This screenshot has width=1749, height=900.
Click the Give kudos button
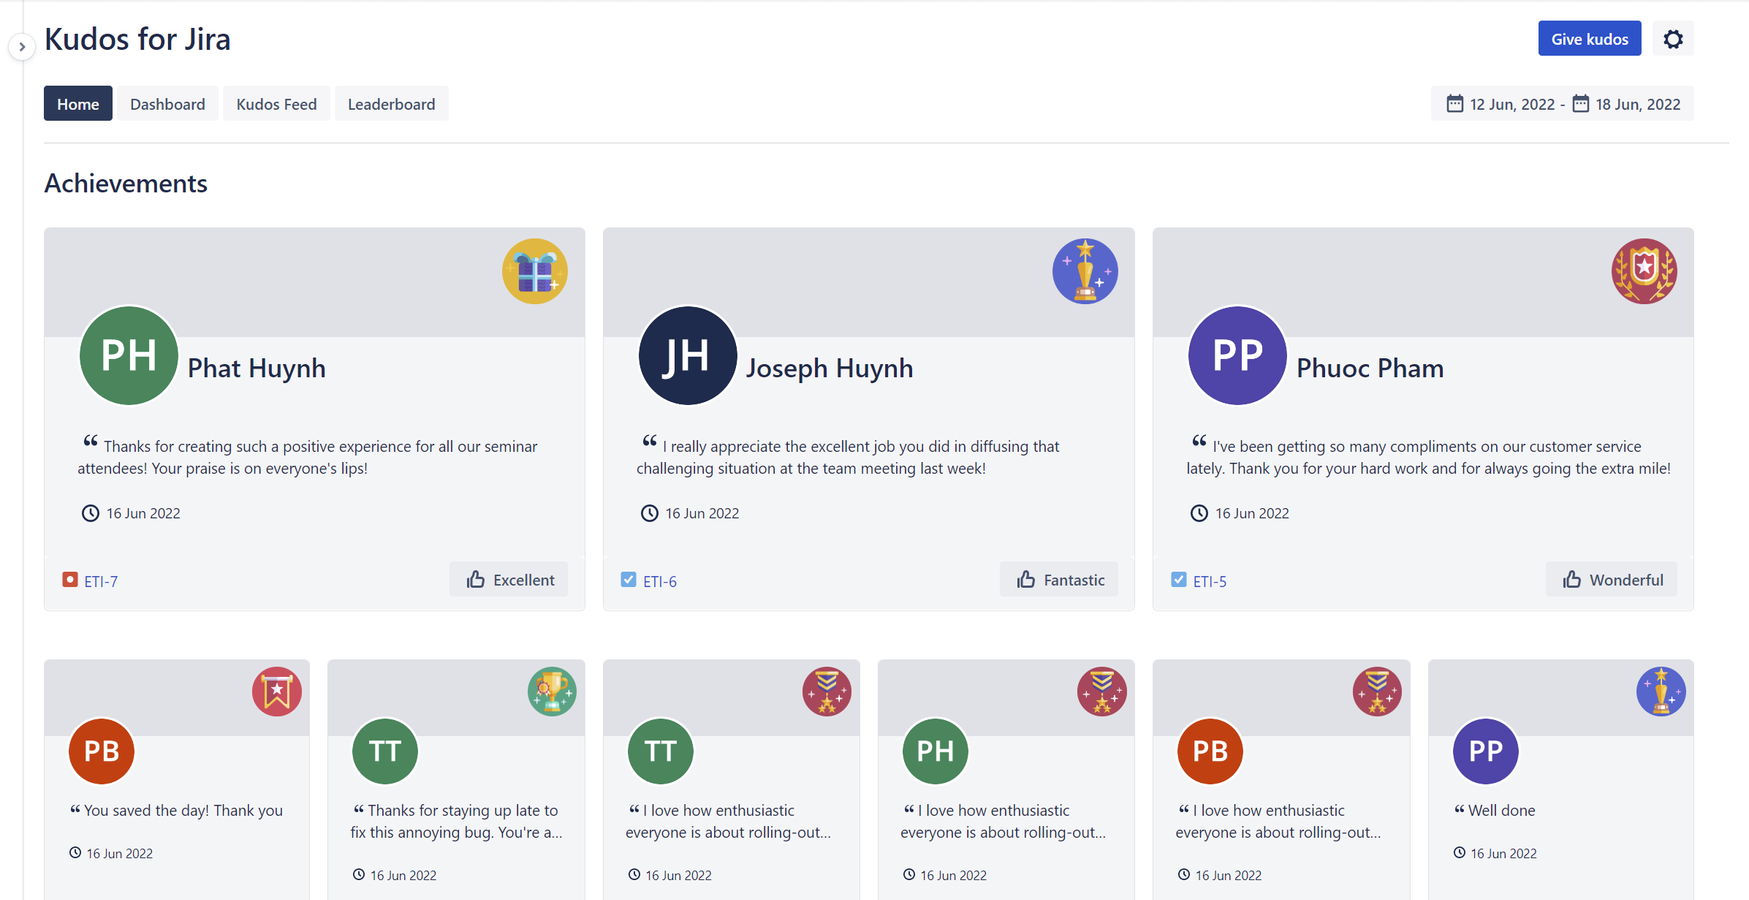(1589, 39)
